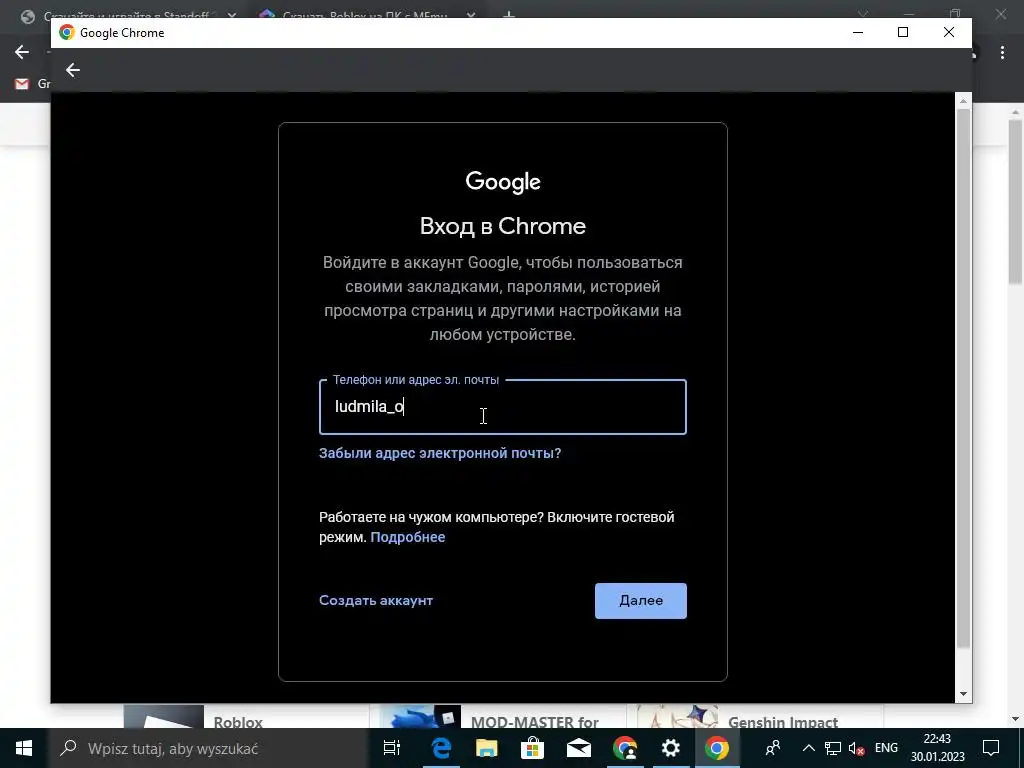
Task: Open notification center icon
Action: [991, 748]
